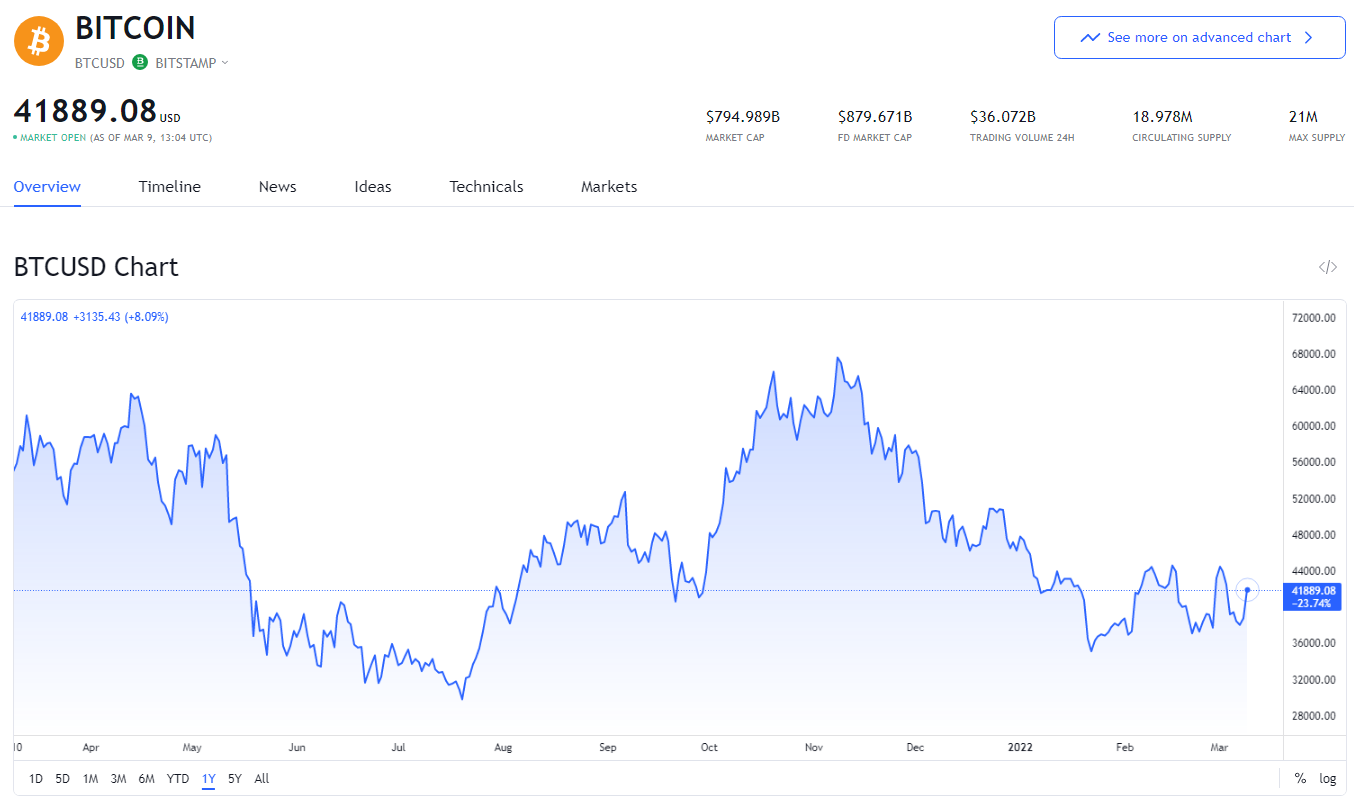Click the BITCOIN title heading
The height and width of the screenshot is (803, 1354).
(136, 28)
